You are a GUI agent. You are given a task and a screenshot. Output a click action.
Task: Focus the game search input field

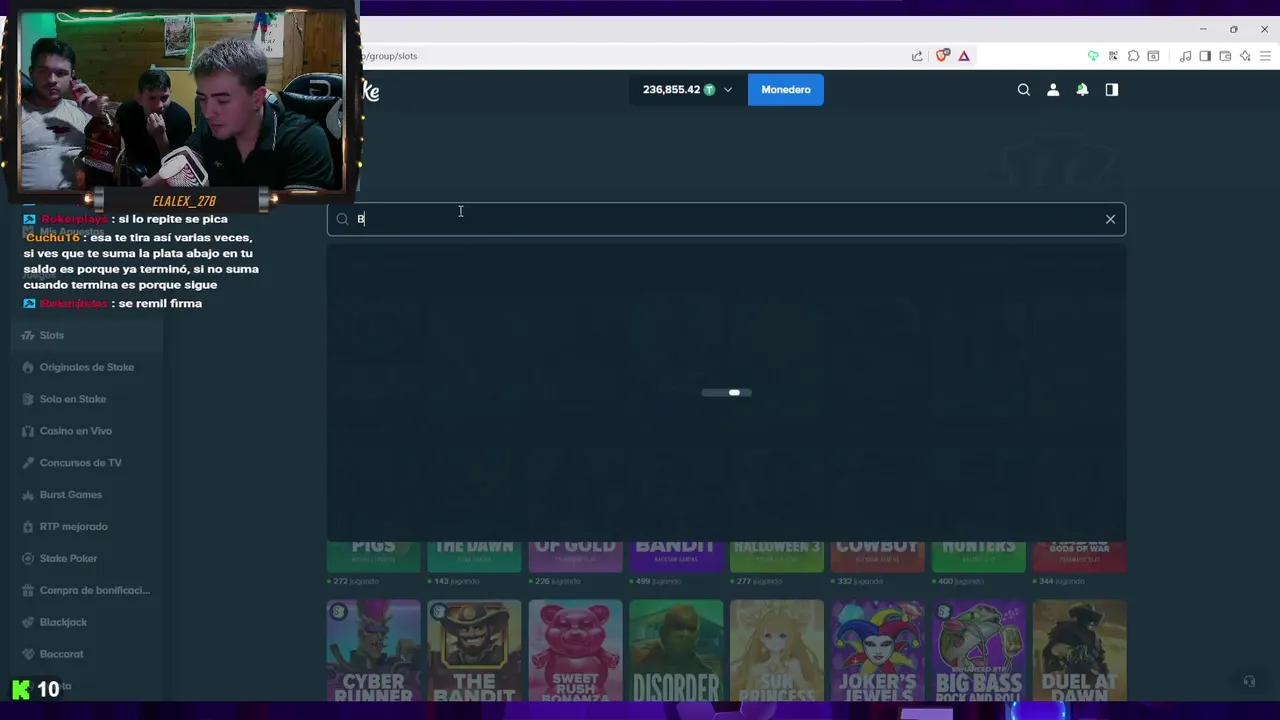click(726, 219)
